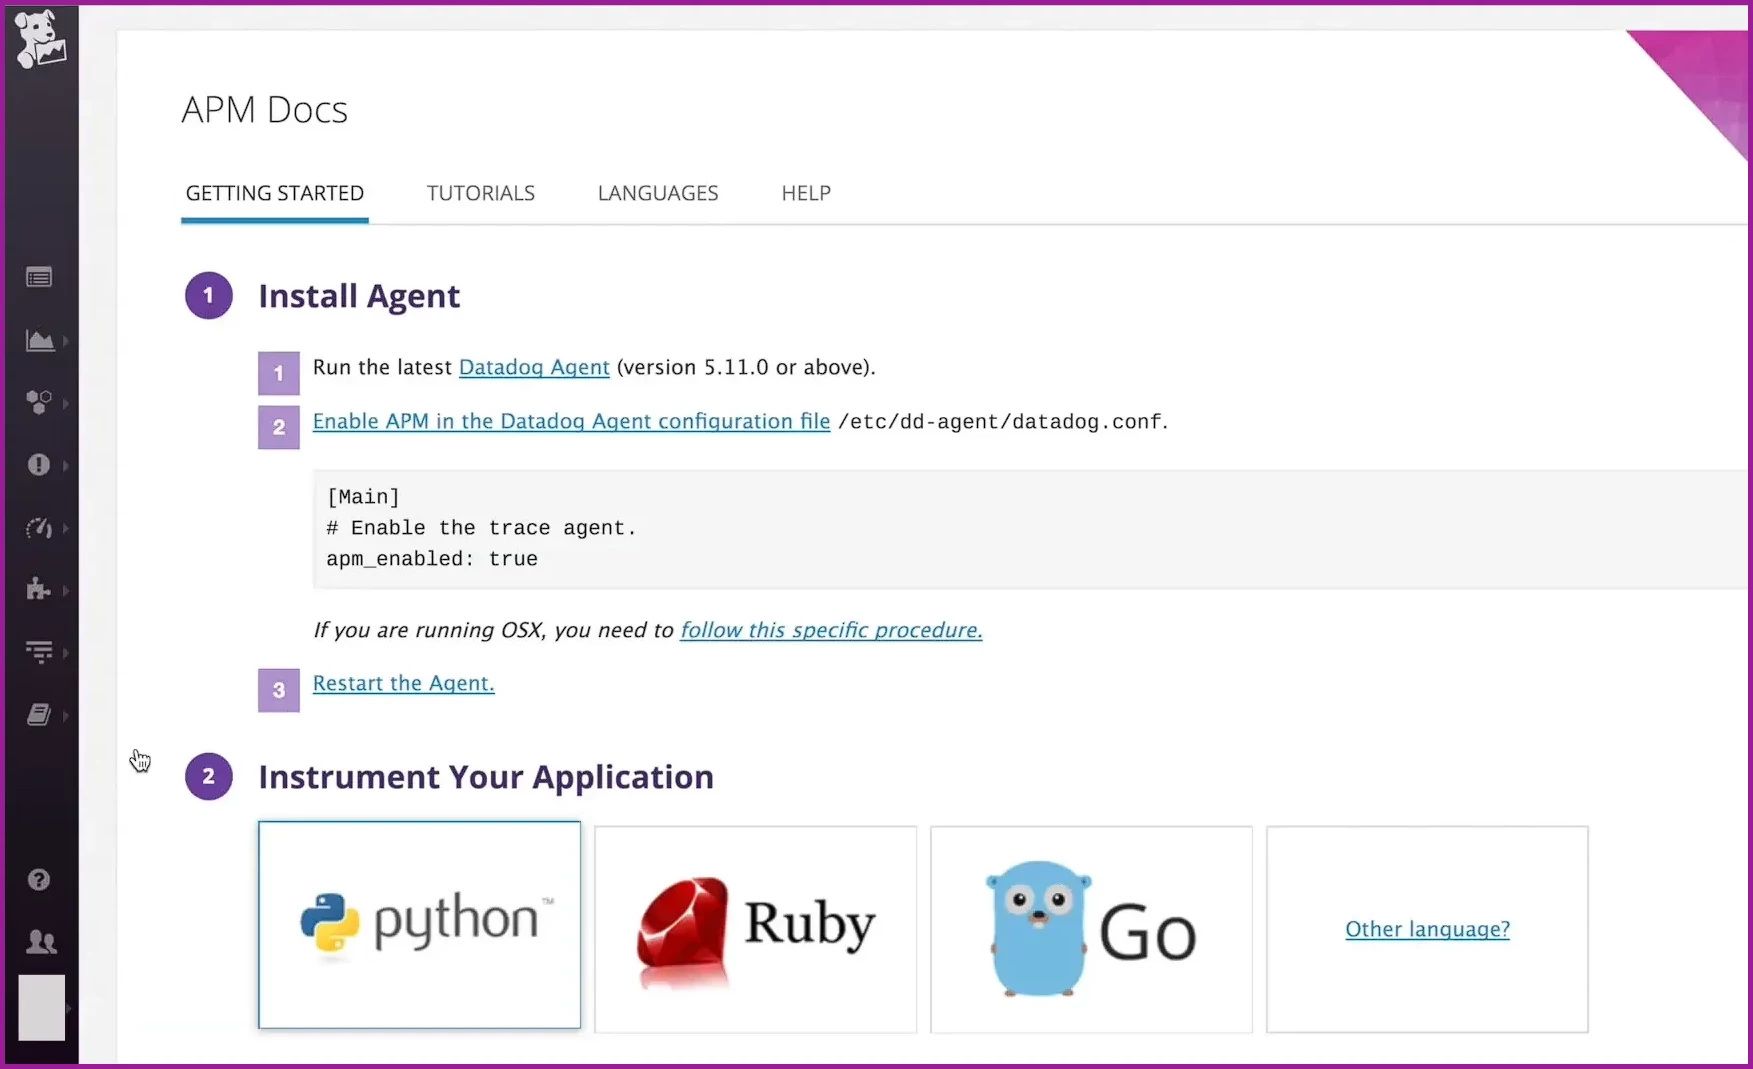Screen dimensions: 1753x1069
Task: Open the Integrations puzzle sidebar icon
Action: tap(39, 589)
